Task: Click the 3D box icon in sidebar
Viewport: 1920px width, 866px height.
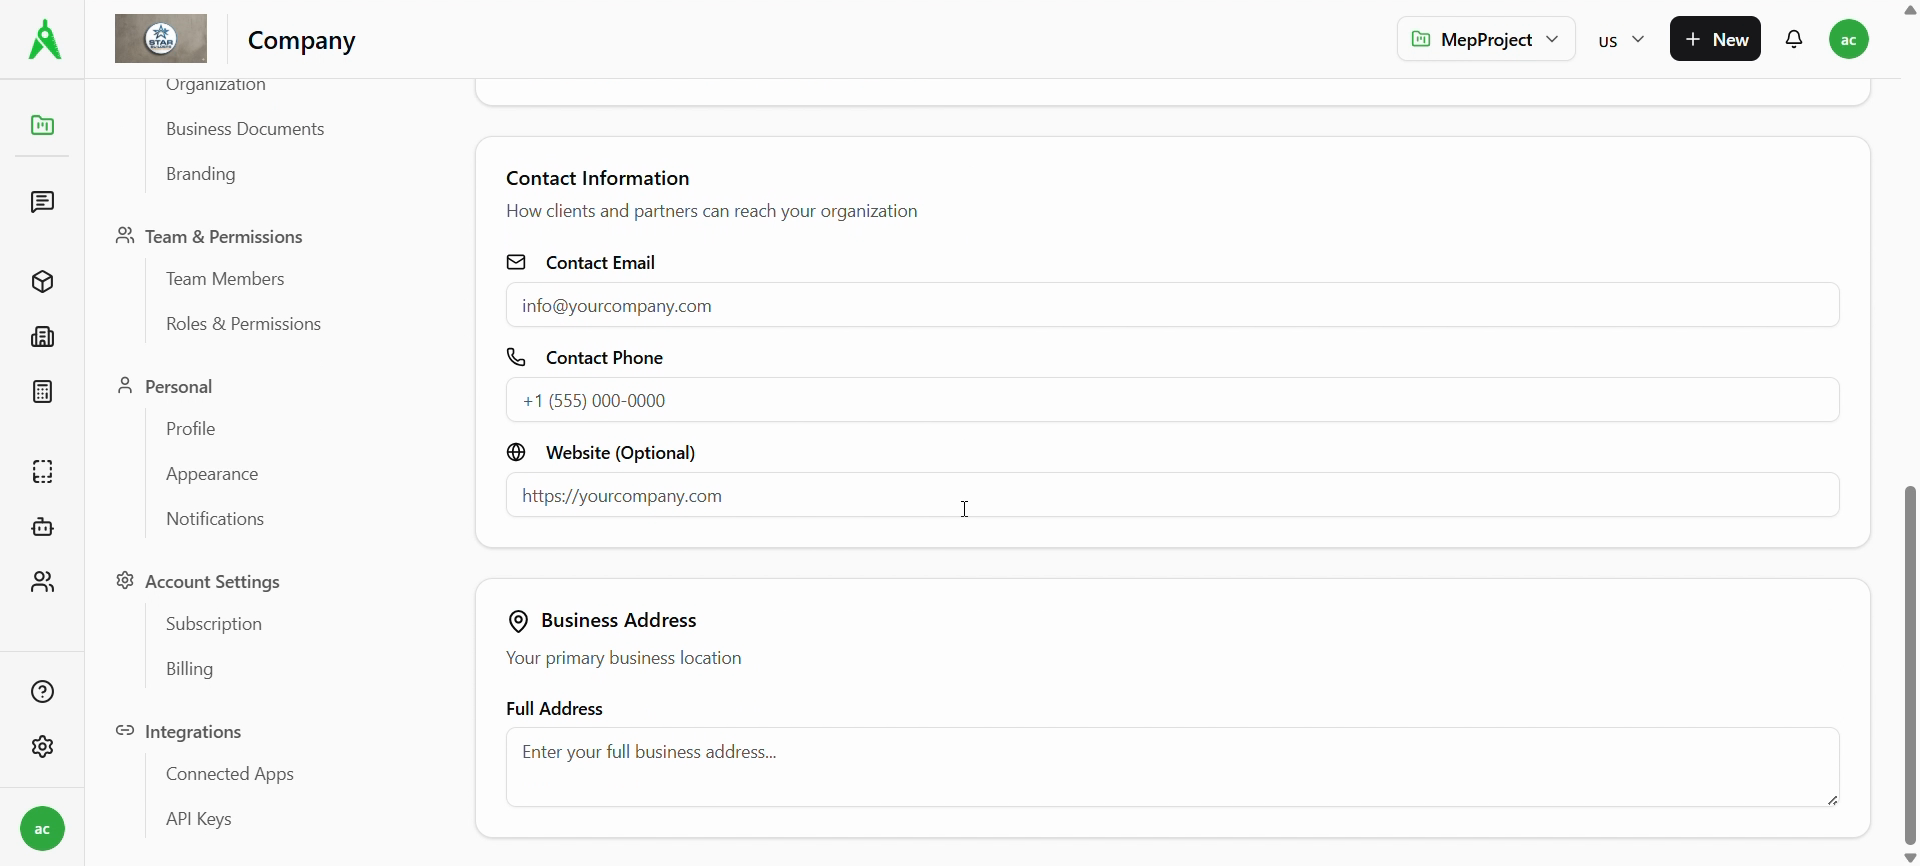Action: tap(42, 282)
